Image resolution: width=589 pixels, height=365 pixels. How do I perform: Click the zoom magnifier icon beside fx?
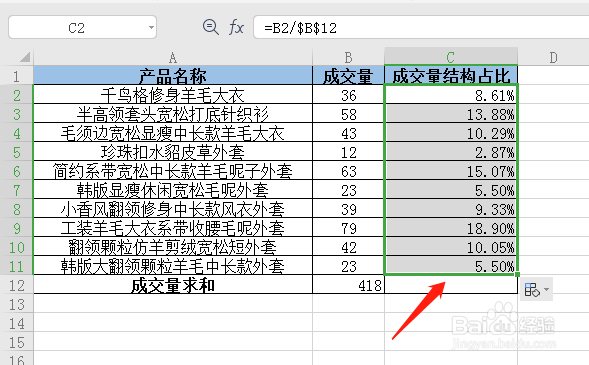point(211,27)
